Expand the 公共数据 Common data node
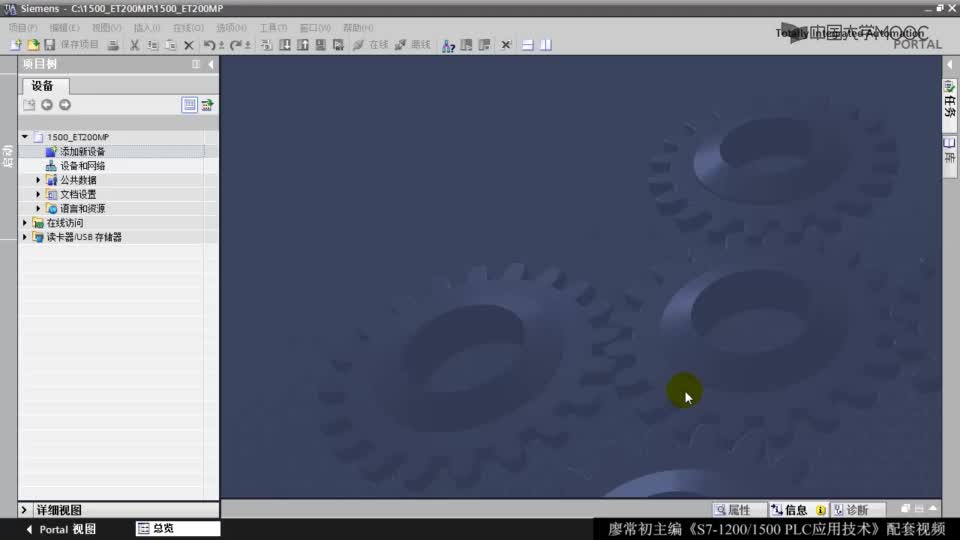 click(x=38, y=180)
